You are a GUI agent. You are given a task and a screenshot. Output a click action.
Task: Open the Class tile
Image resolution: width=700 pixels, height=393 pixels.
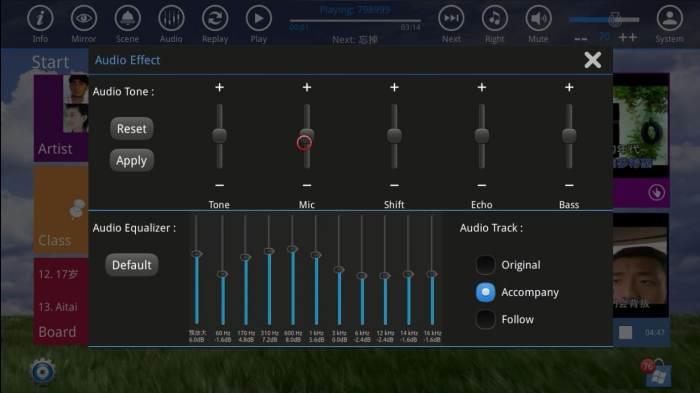tap(61, 210)
